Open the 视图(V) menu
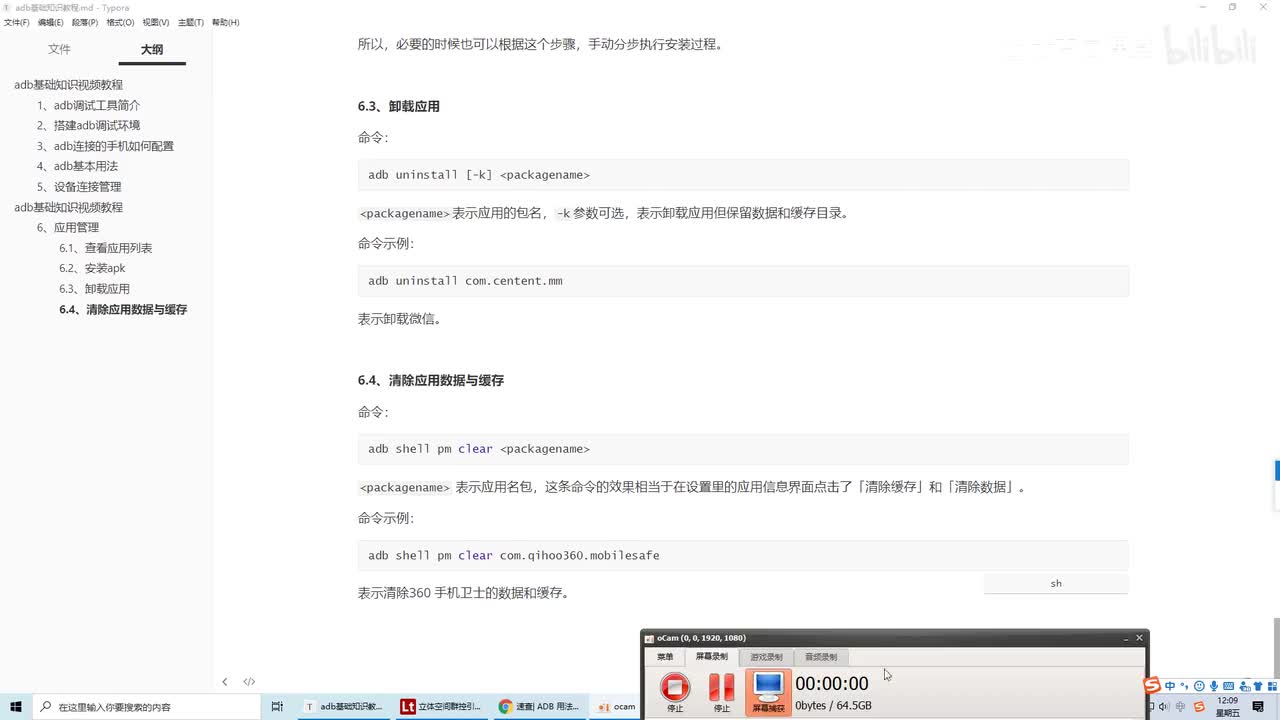 (155, 22)
